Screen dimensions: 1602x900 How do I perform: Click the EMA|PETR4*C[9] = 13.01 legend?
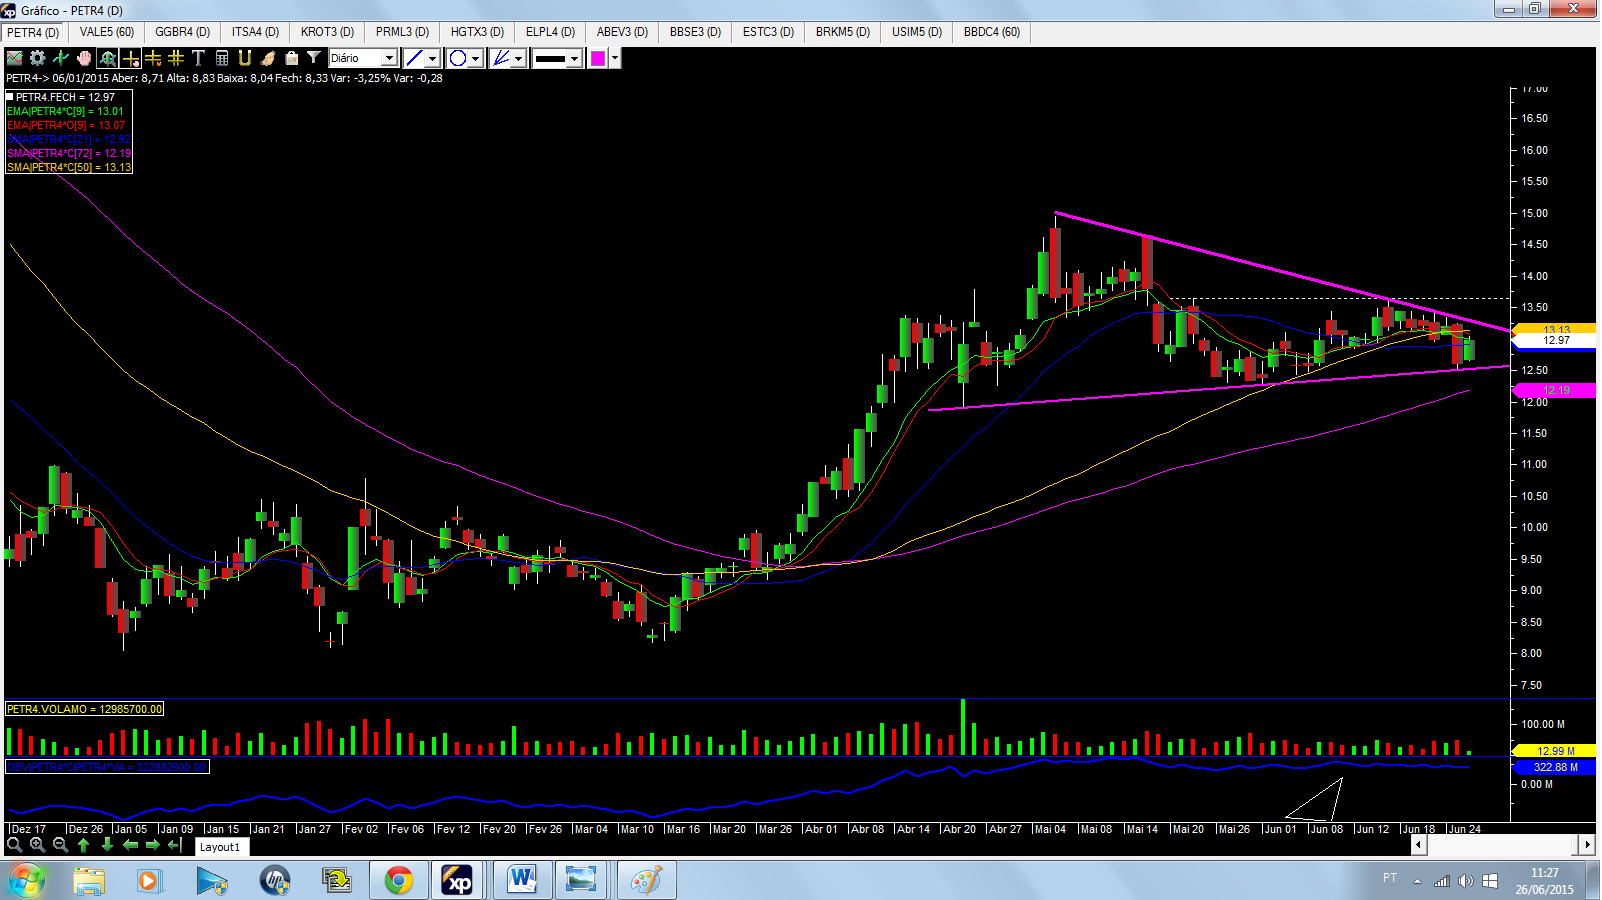(66, 111)
